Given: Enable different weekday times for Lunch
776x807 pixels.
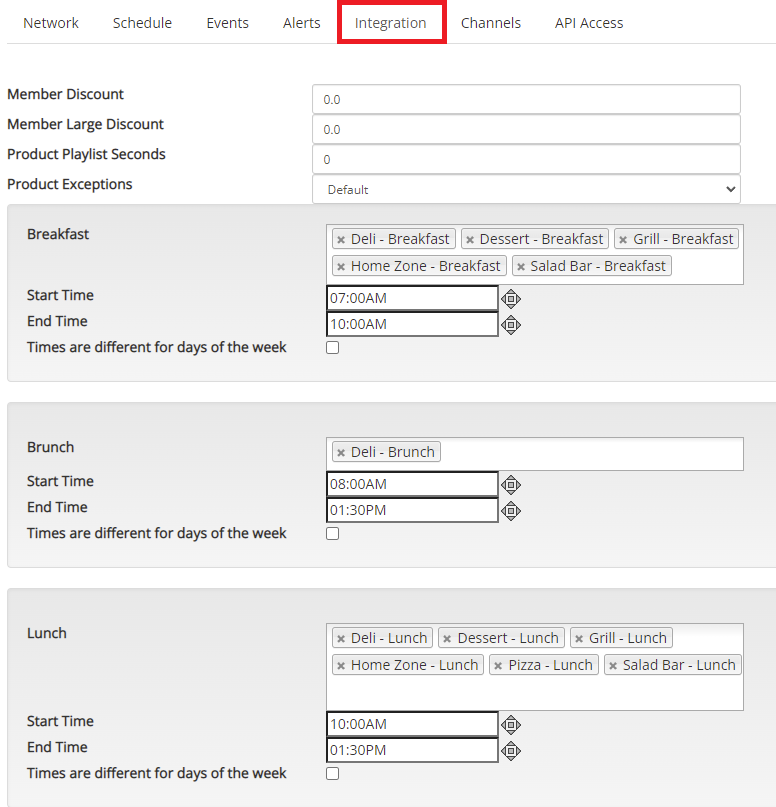Looking at the screenshot, I should click(332, 773).
